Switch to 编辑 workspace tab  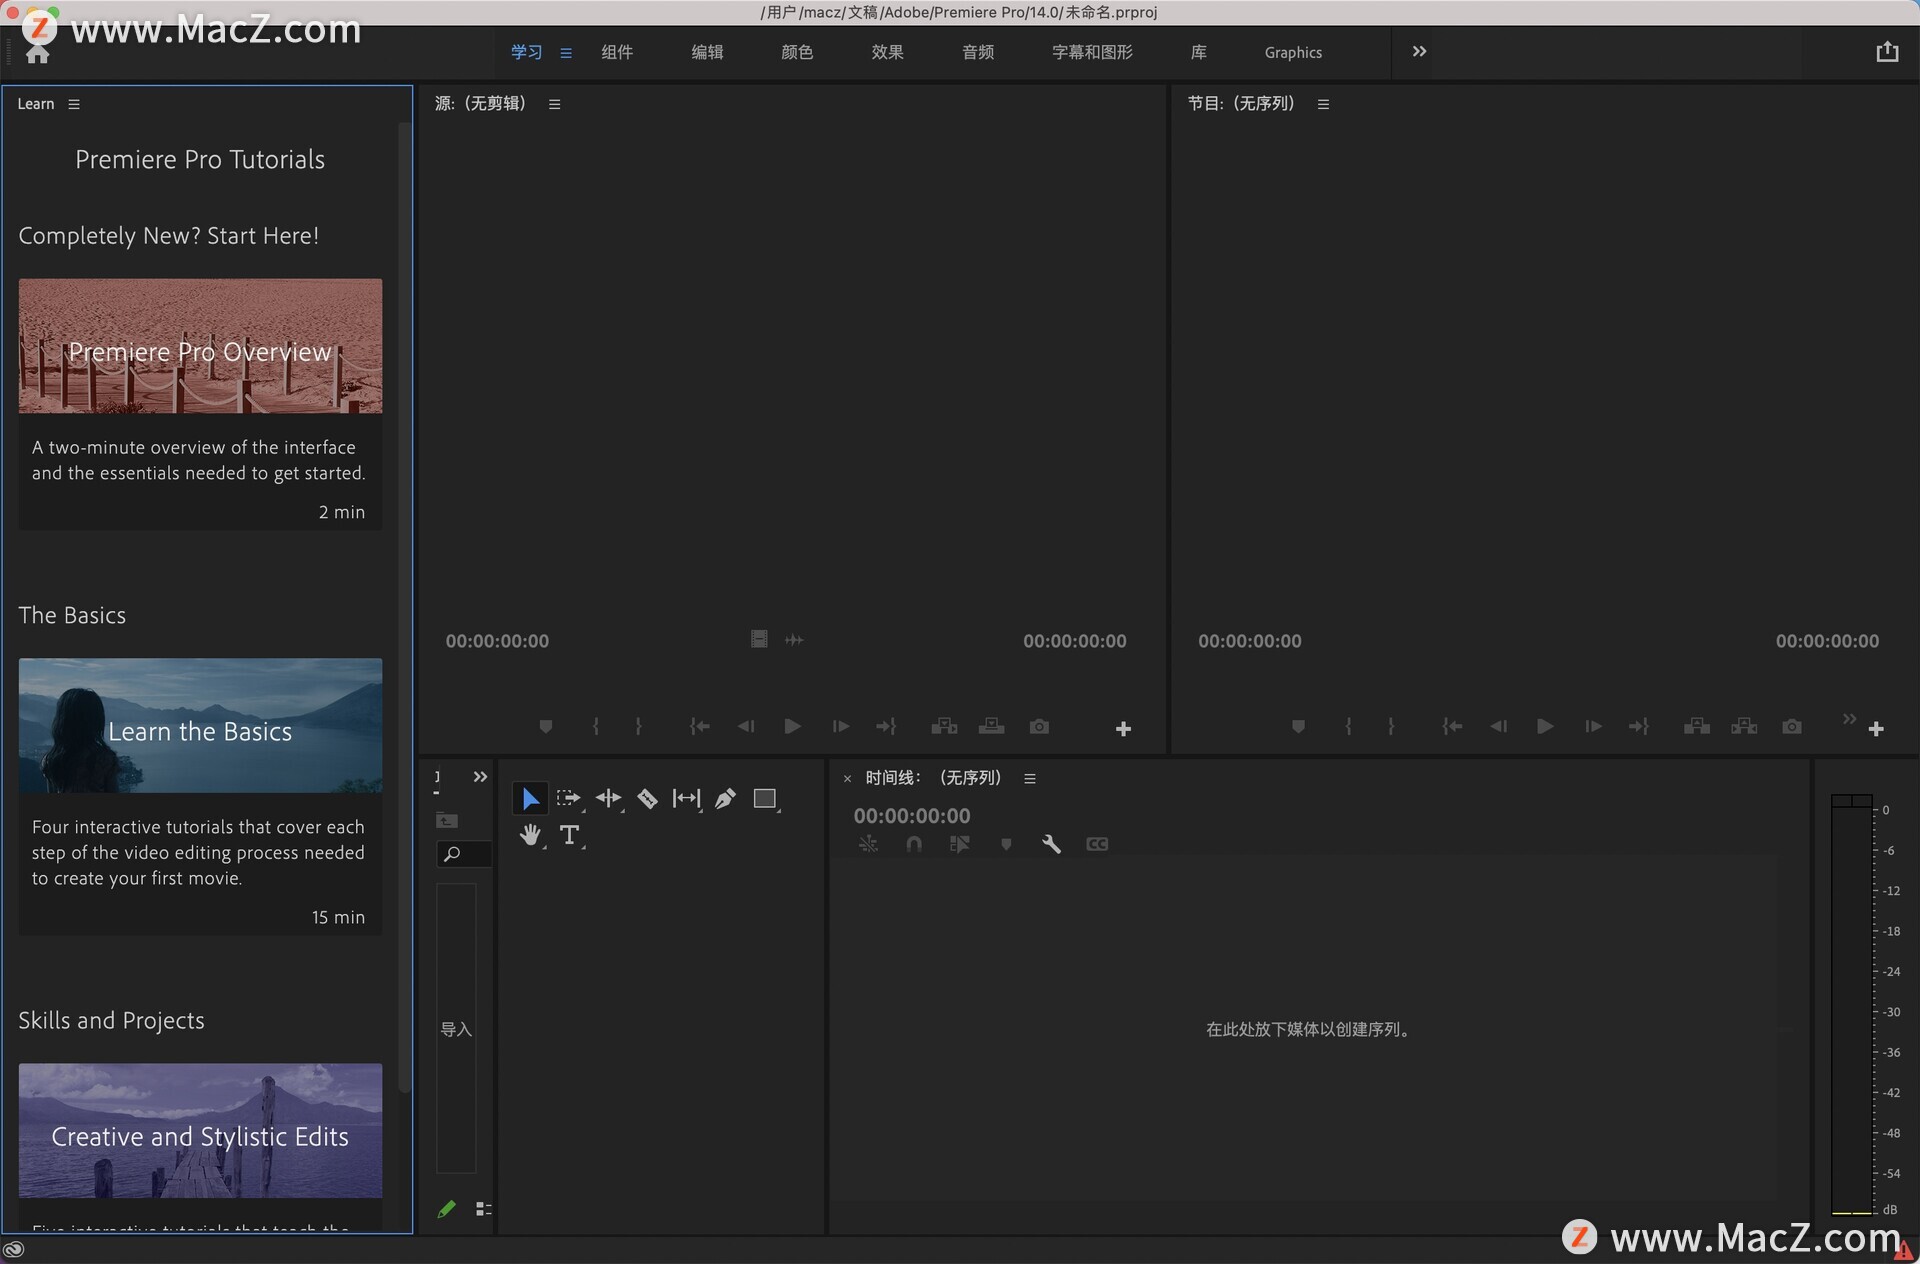click(x=707, y=52)
